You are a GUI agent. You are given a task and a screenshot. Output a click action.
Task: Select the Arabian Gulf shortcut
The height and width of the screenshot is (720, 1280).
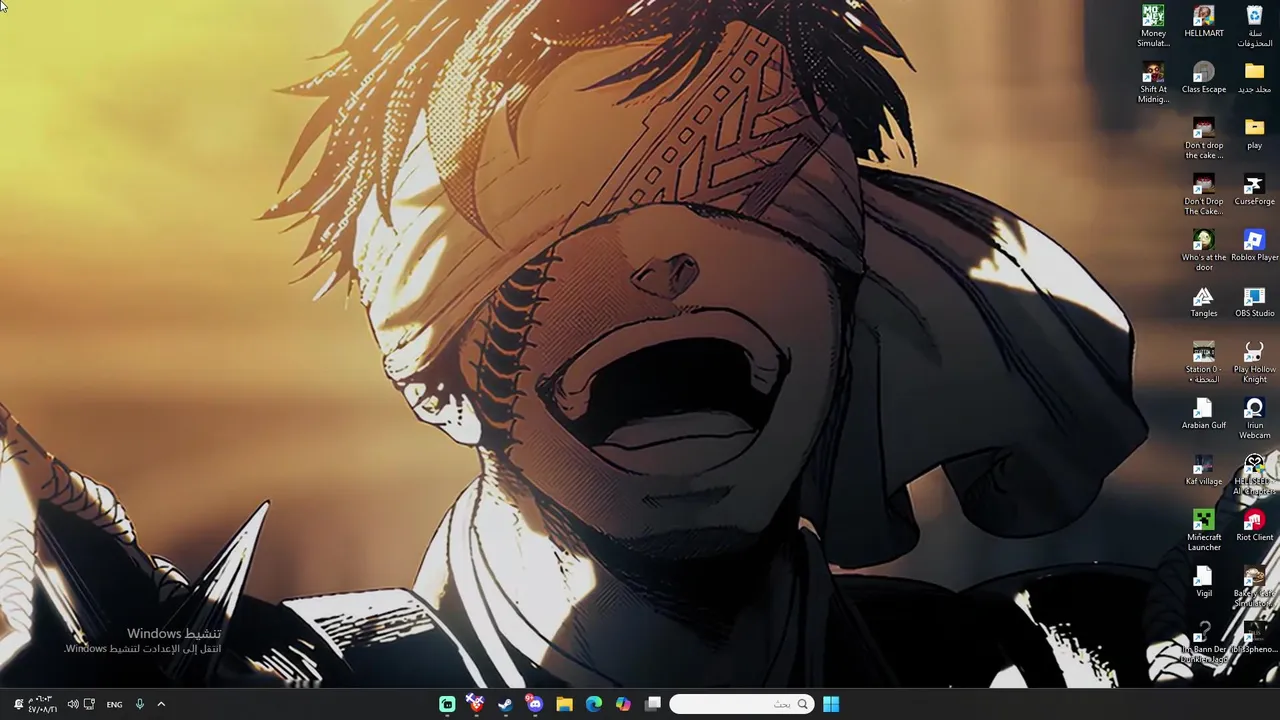pos(1204,414)
